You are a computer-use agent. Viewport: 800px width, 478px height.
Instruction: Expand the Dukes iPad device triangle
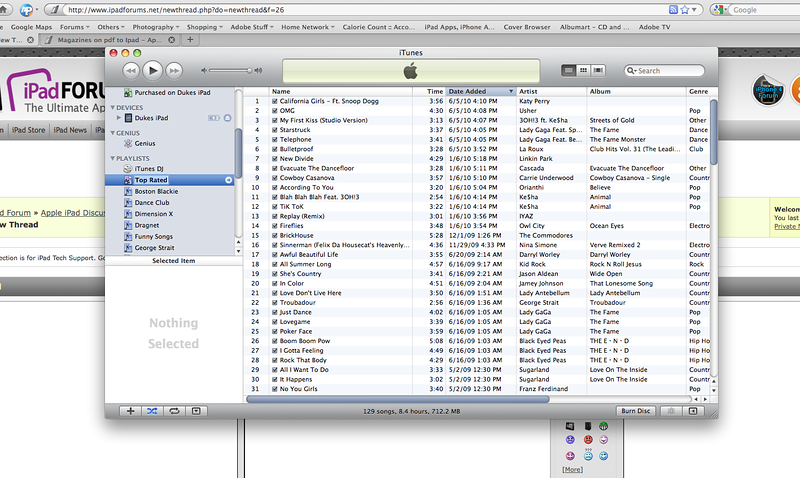click(x=119, y=118)
